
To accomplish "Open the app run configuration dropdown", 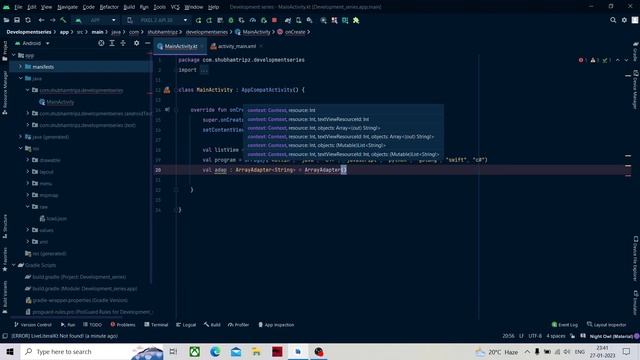I will click(x=95, y=20).
